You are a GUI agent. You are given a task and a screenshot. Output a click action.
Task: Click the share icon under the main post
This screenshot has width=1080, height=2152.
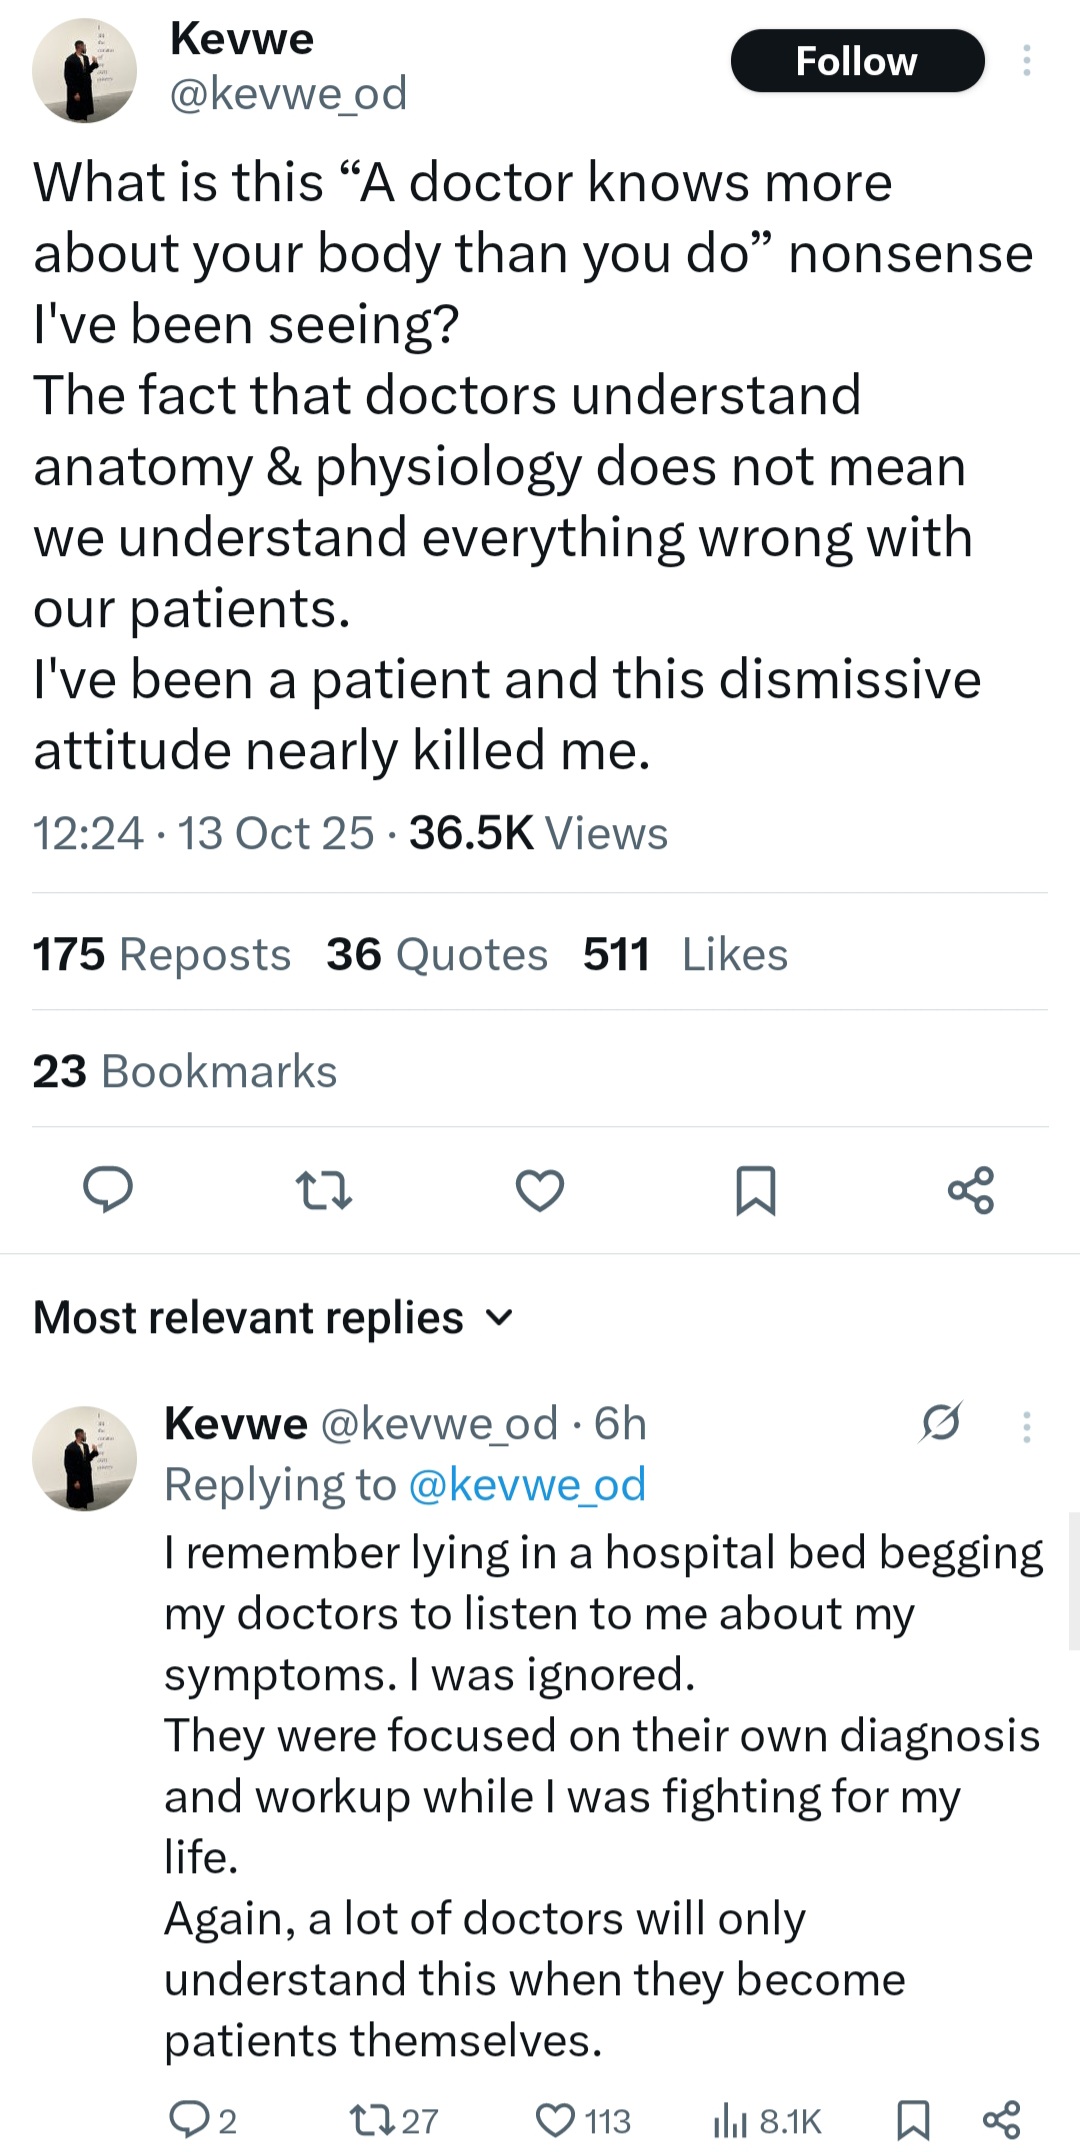pos(971,1190)
